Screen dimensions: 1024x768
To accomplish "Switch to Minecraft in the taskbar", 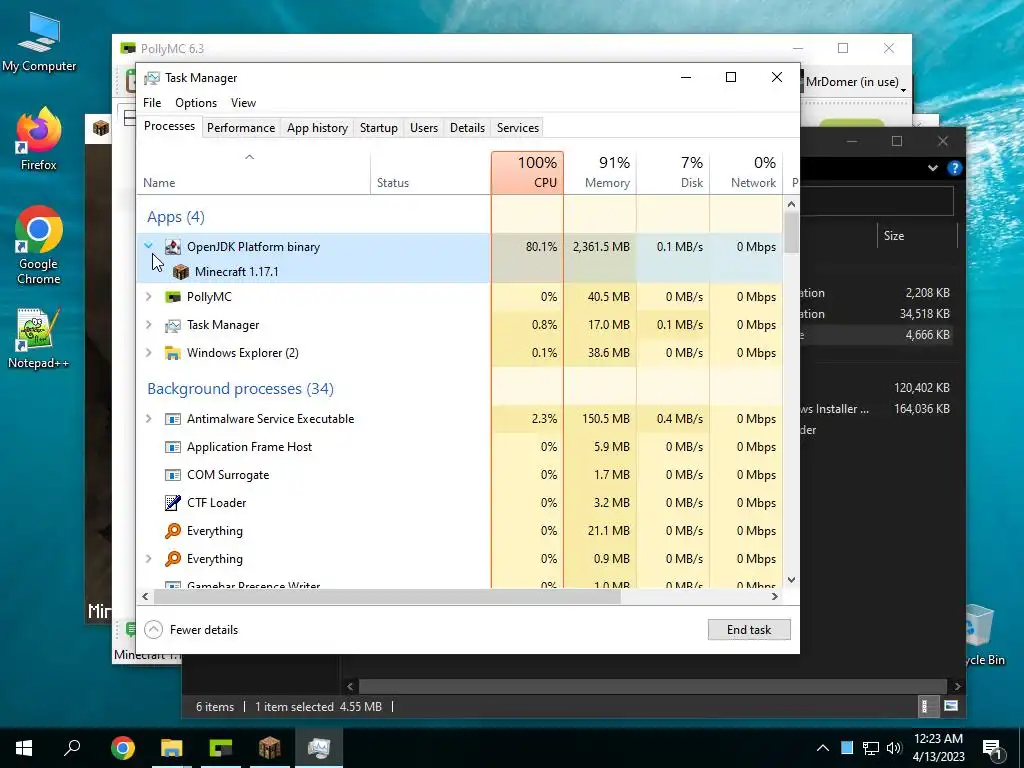I will (269, 748).
